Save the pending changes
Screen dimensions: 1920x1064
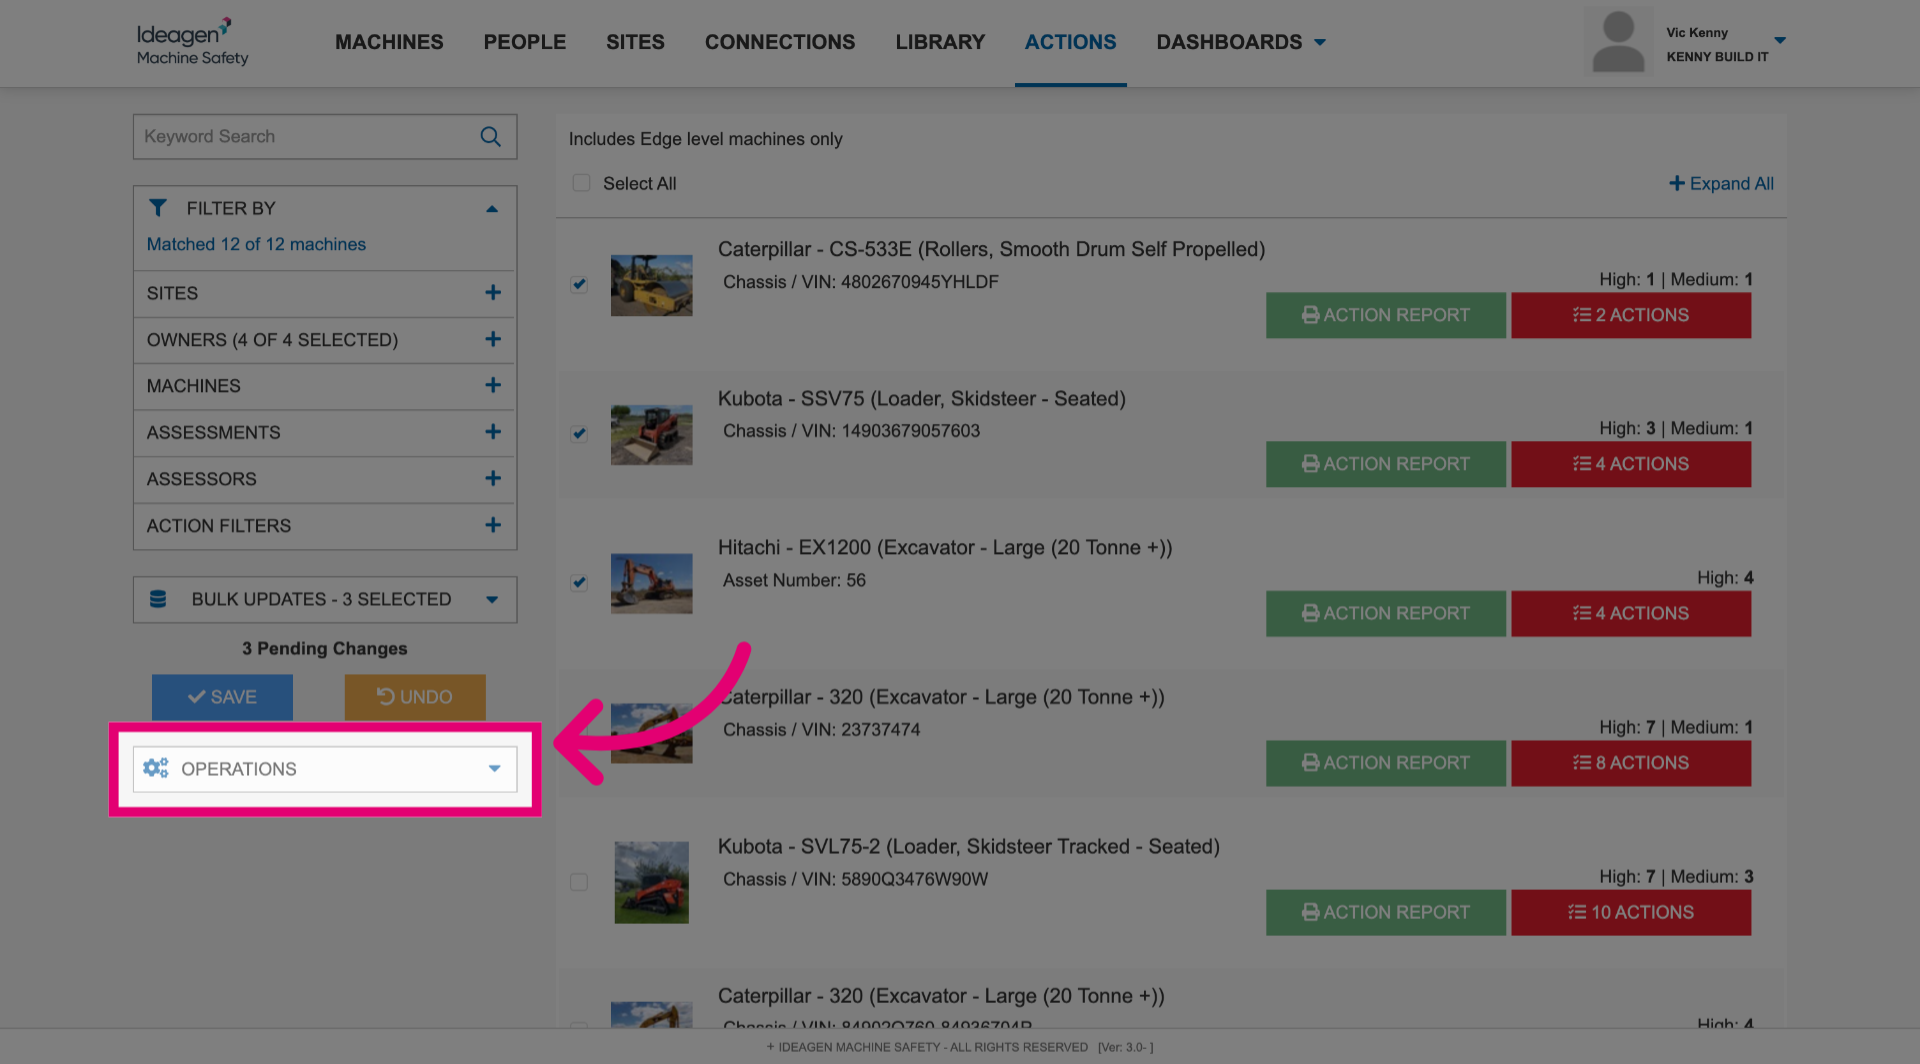(x=222, y=697)
